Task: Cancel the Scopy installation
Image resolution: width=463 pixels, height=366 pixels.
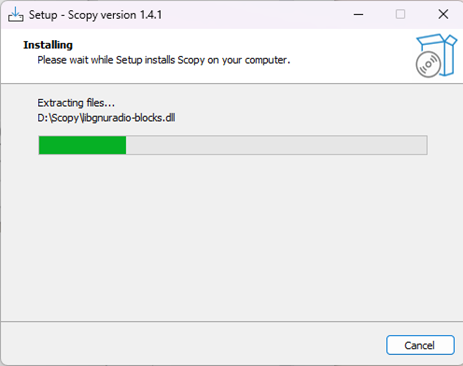Action: 420,345
